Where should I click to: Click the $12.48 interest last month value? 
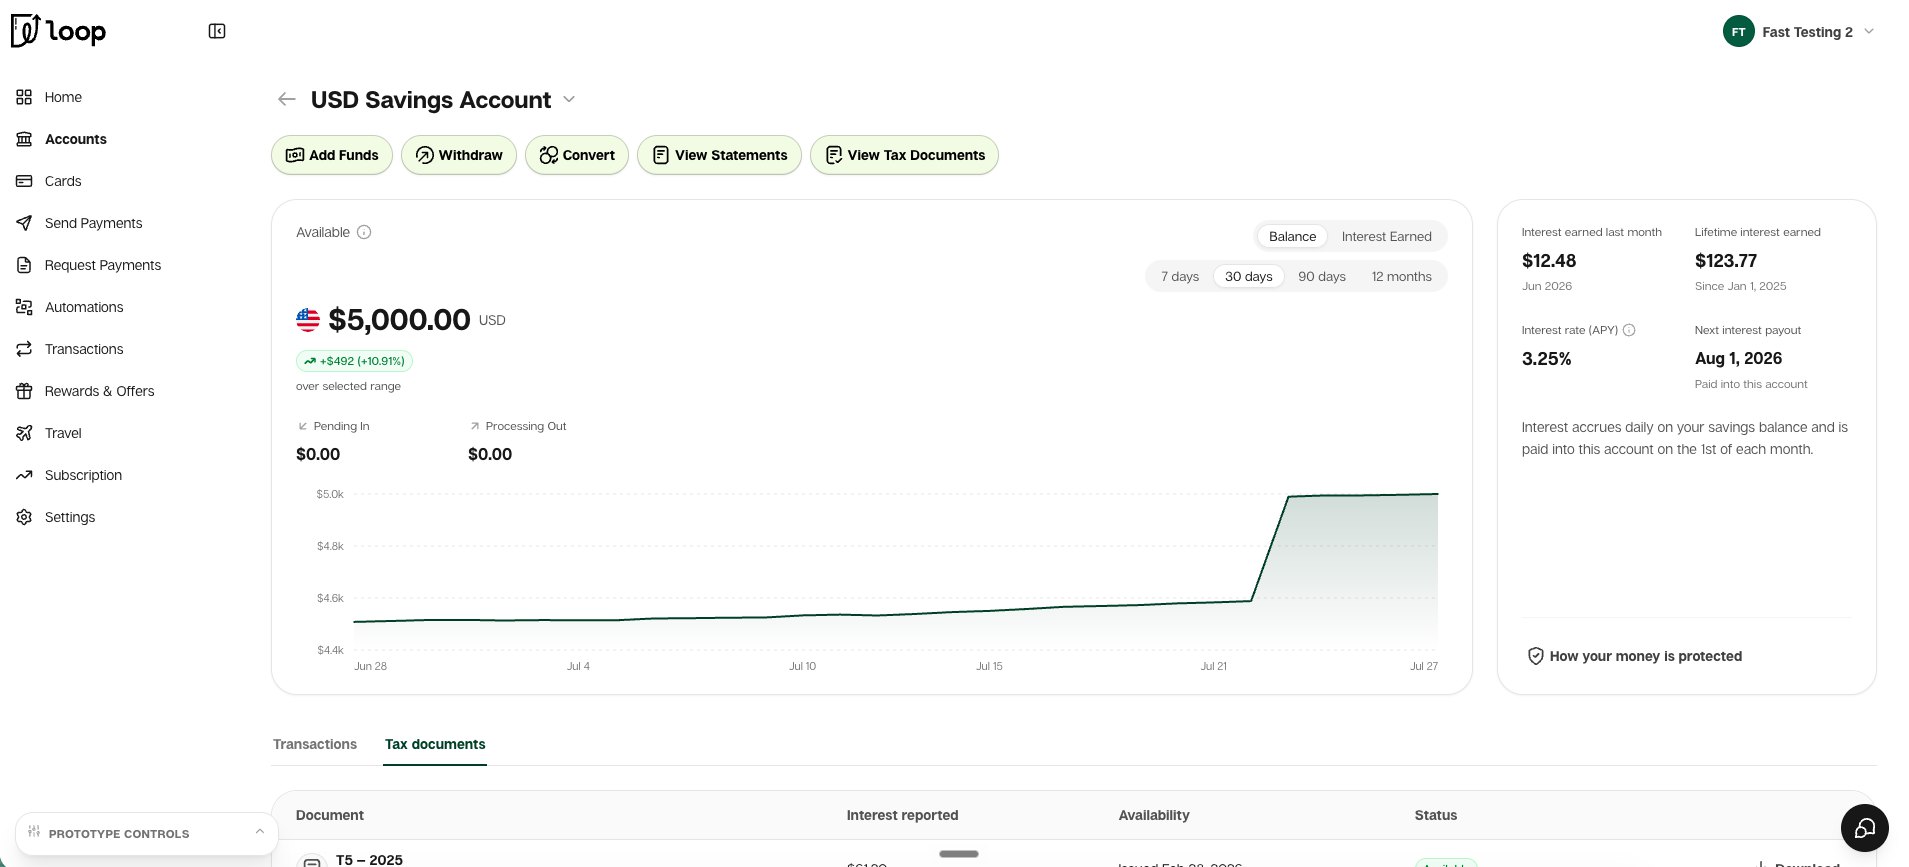point(1549,261)
